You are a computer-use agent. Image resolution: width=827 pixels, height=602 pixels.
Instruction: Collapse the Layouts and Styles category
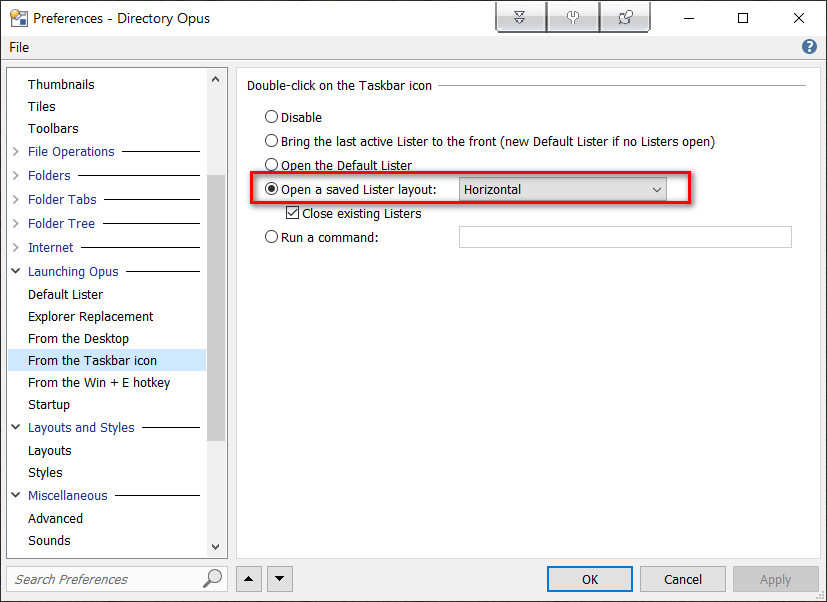pos(16,427)
